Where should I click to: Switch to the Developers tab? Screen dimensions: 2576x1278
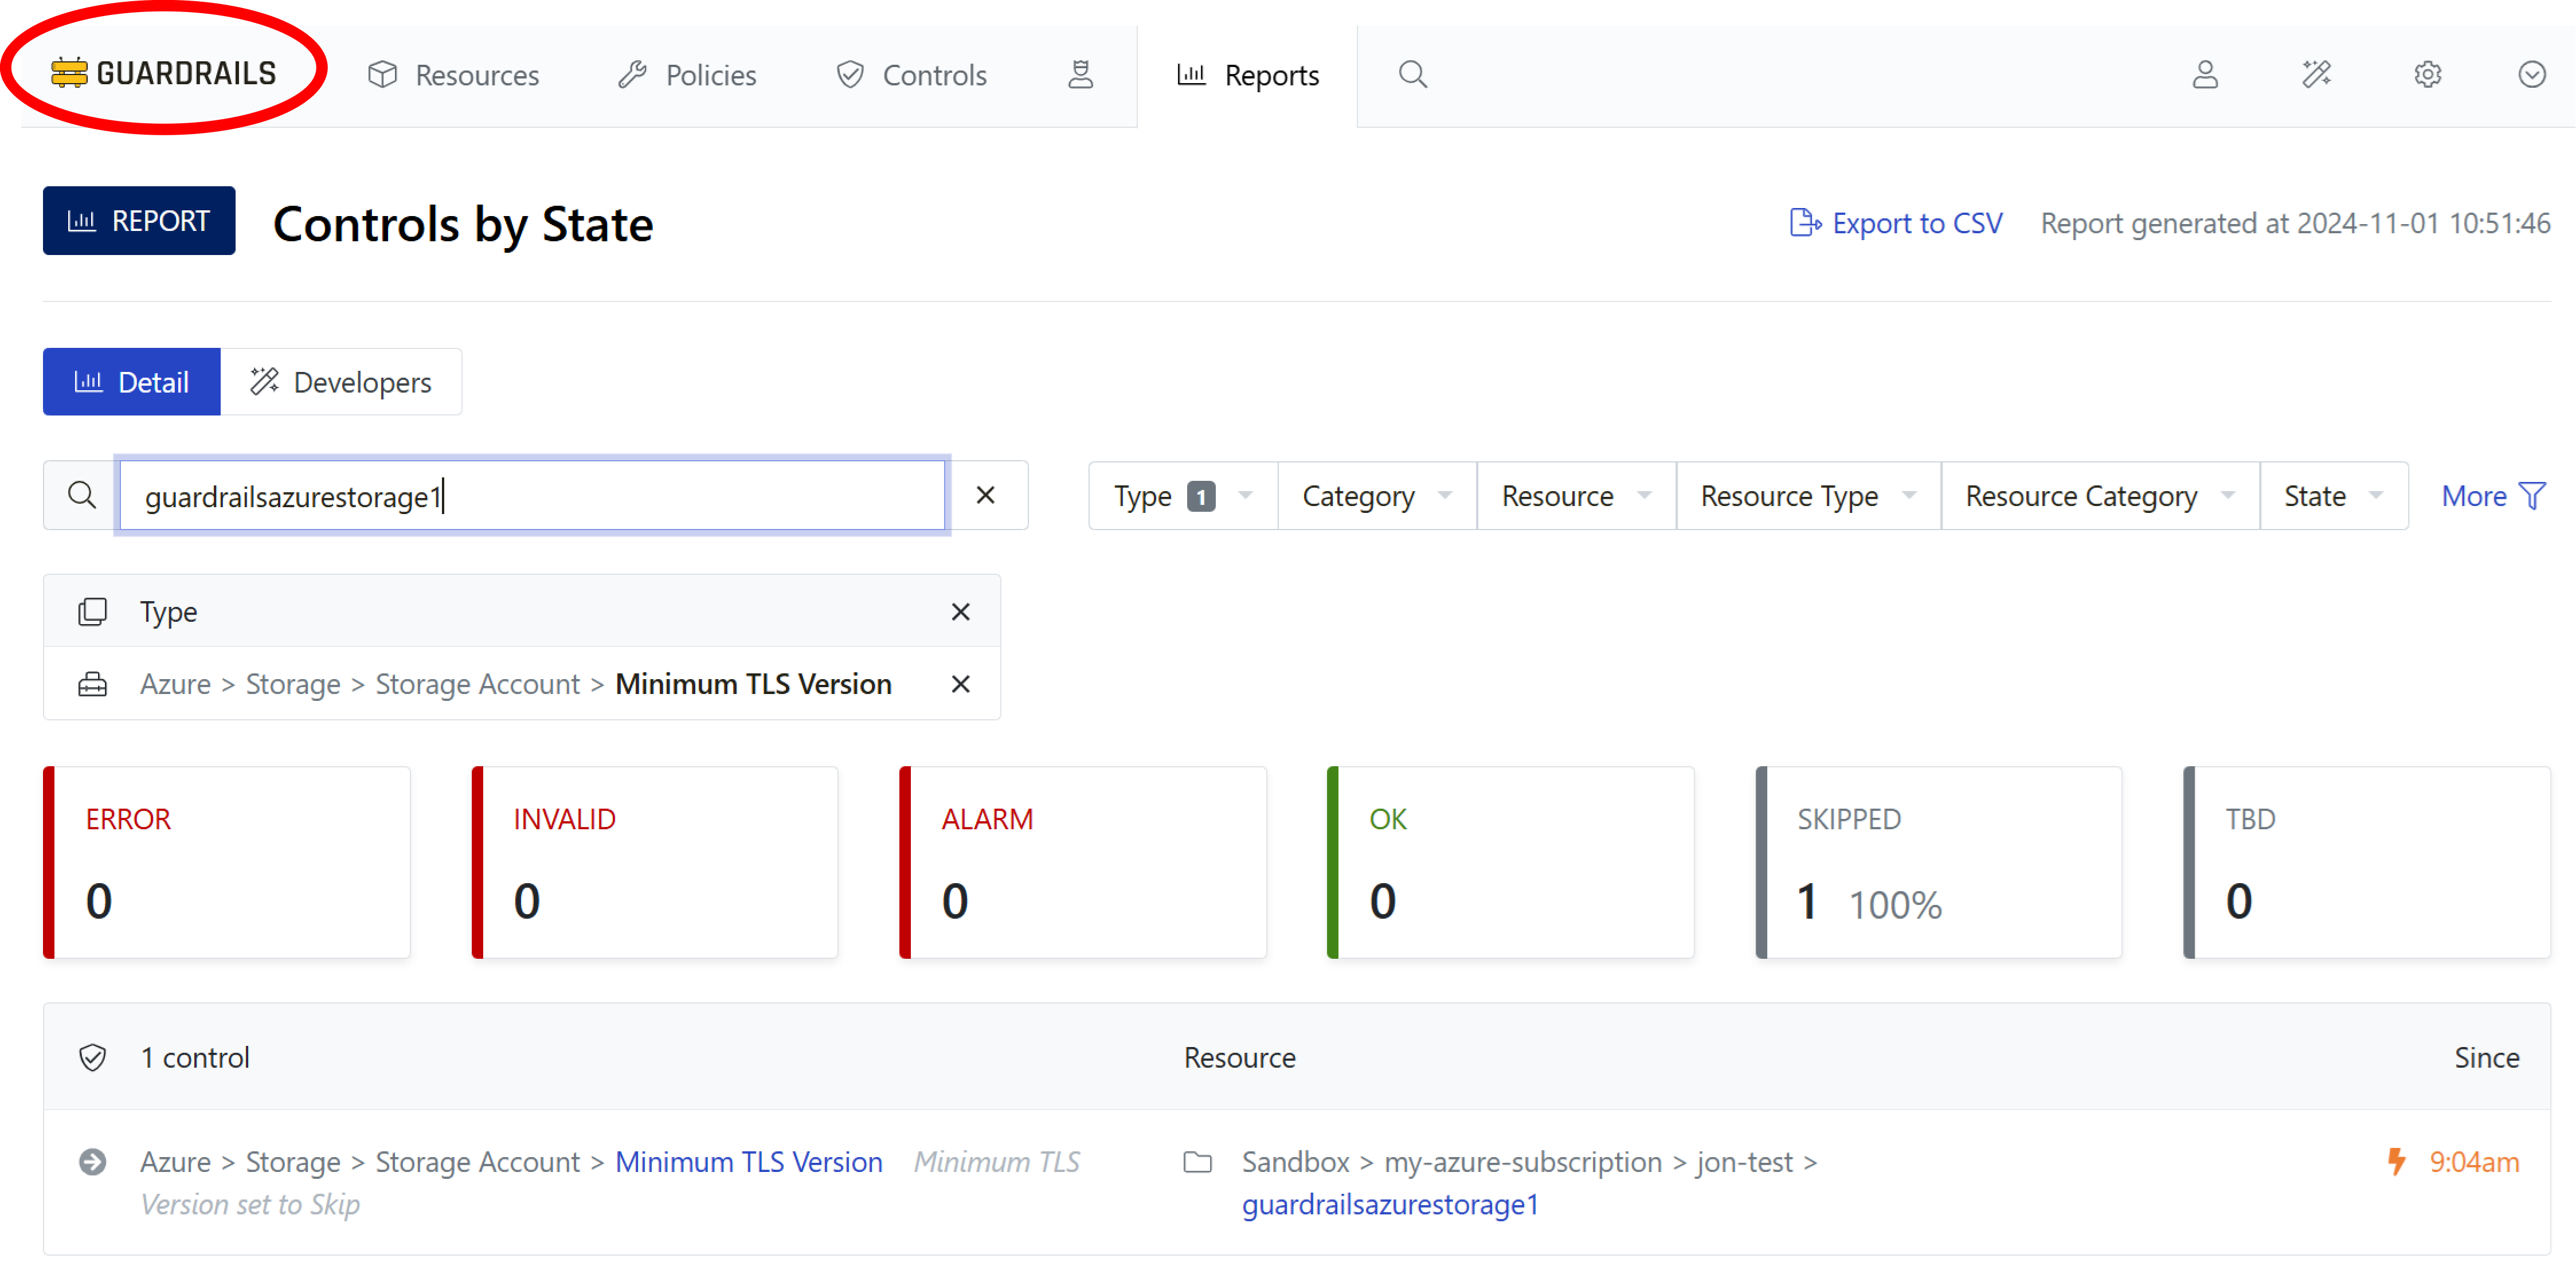pos(341,382)
